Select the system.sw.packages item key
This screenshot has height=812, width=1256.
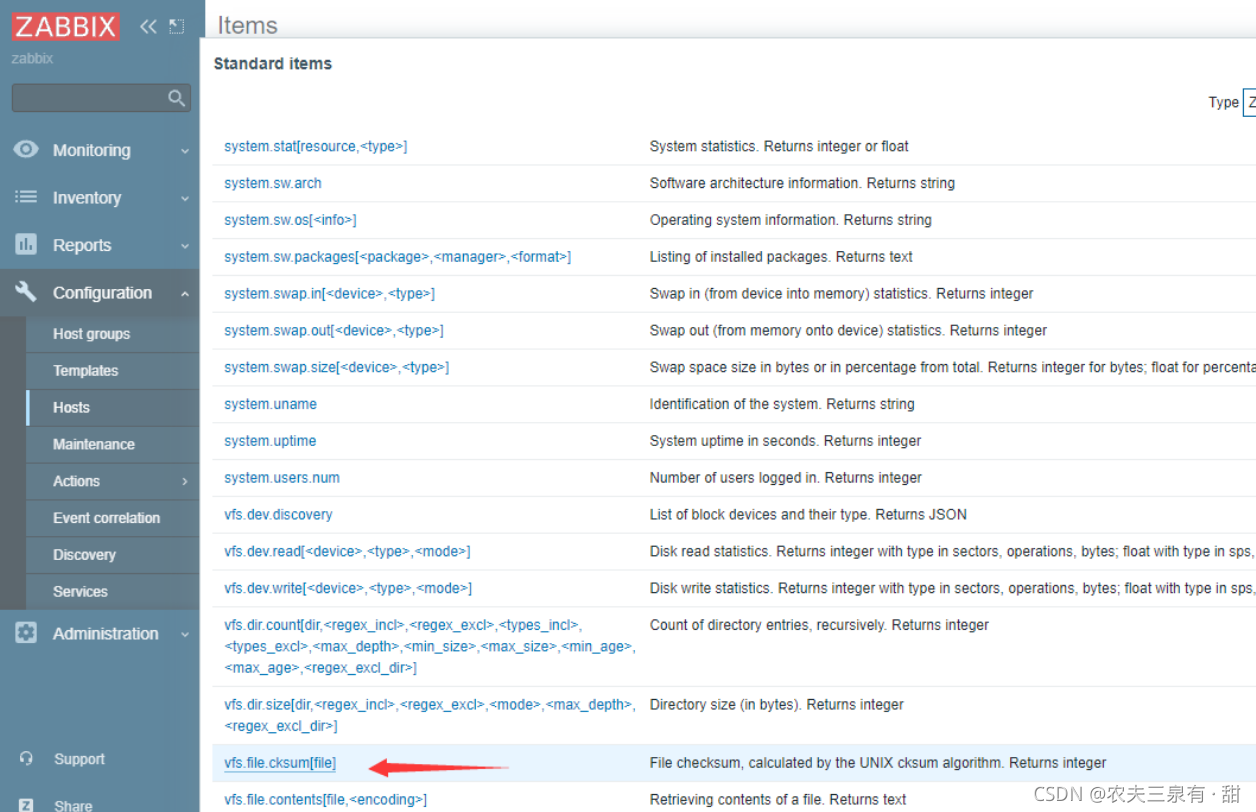397,257
